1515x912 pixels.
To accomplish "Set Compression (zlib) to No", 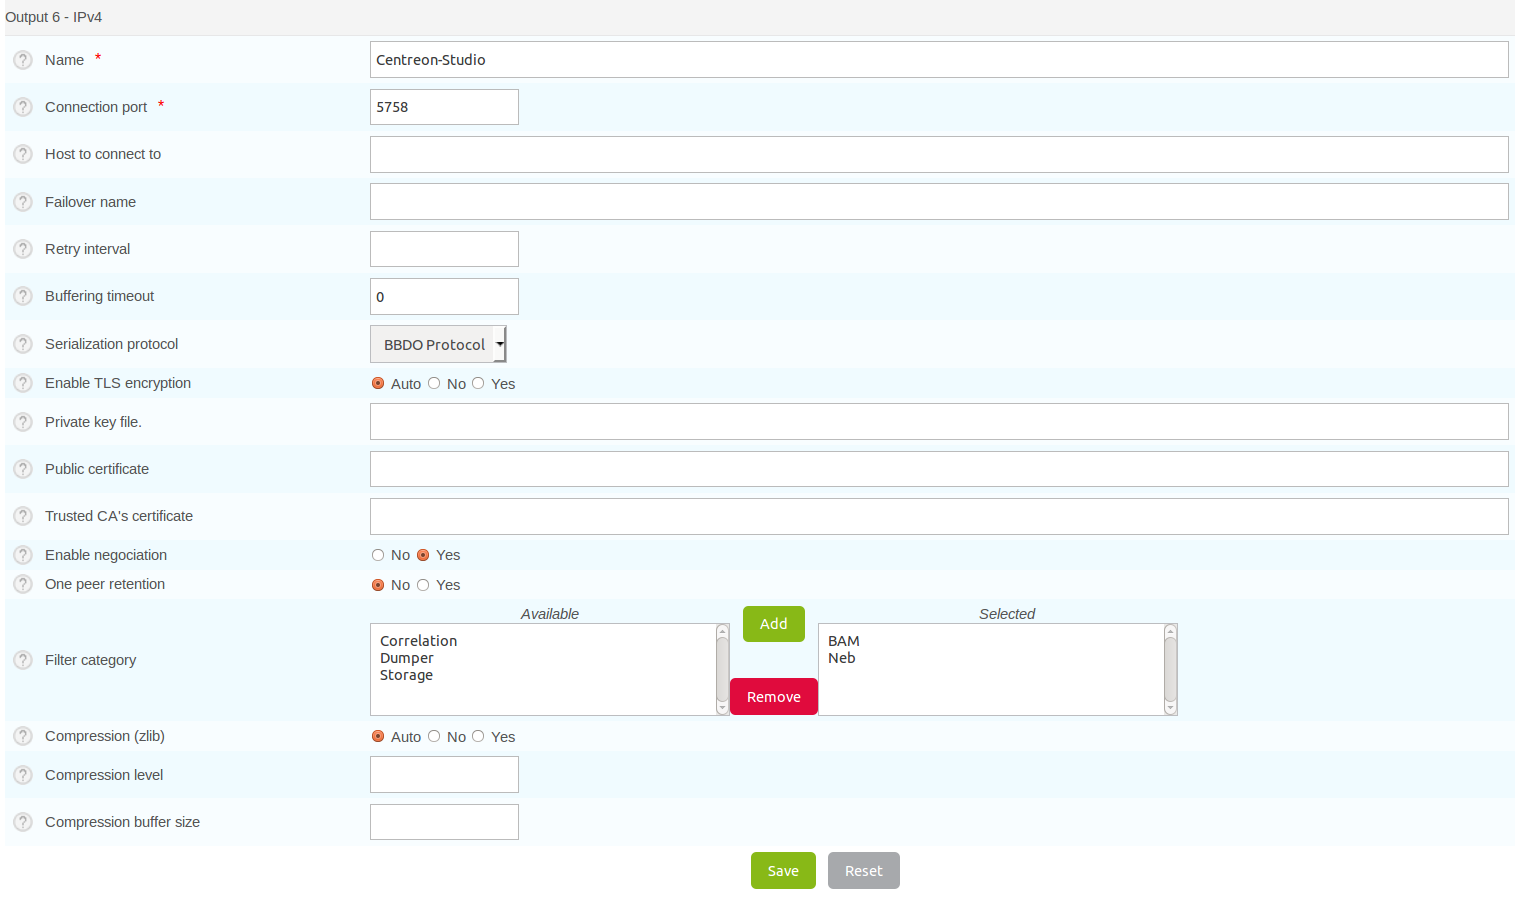I will pyautogui.click(x=434, y=736).
